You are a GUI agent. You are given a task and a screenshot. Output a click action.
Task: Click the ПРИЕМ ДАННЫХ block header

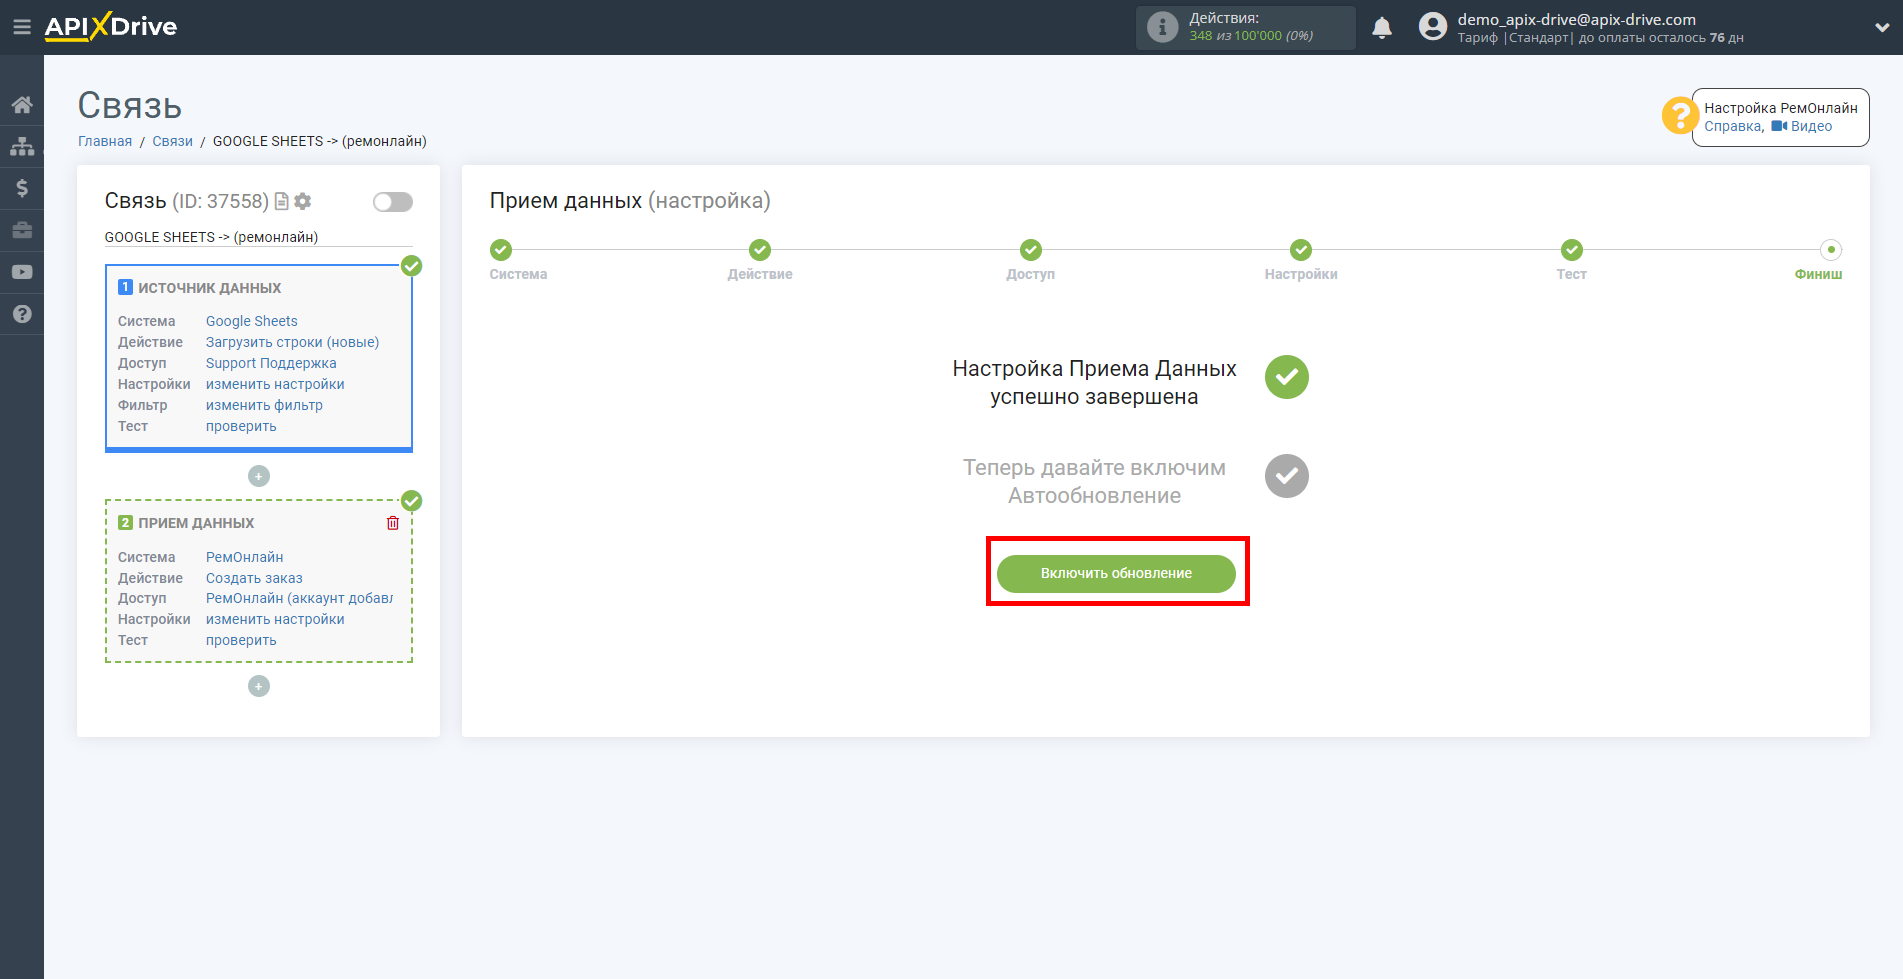(x=196, y=523)
